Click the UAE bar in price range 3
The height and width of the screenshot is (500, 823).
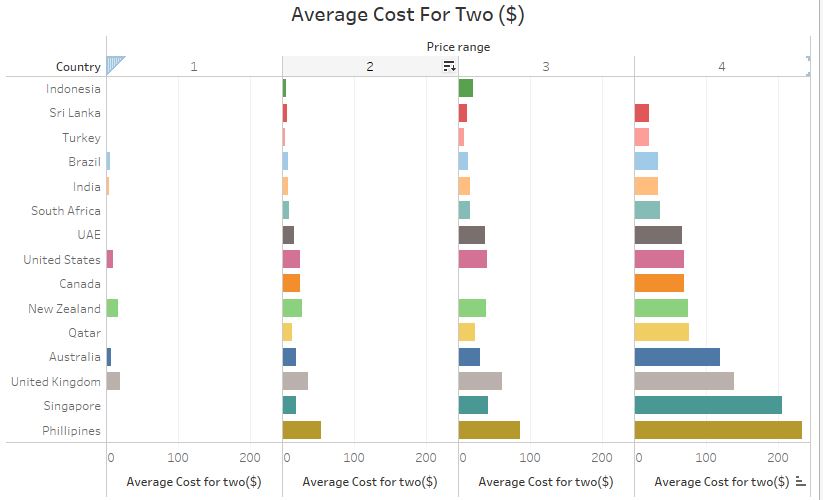point(472,235)
